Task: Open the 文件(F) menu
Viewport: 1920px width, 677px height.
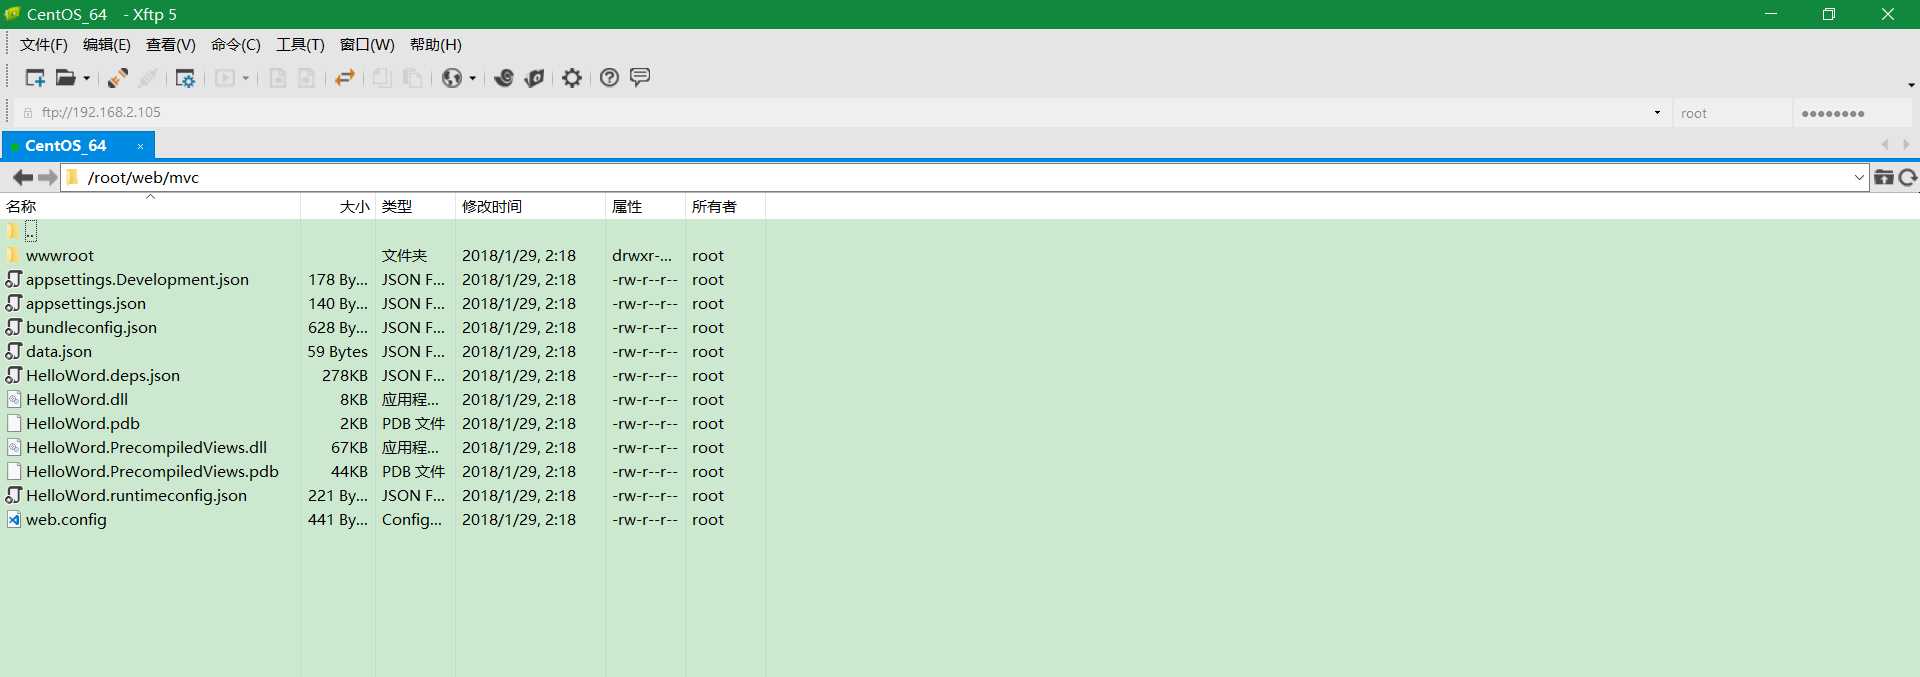Action: (44, 45)
